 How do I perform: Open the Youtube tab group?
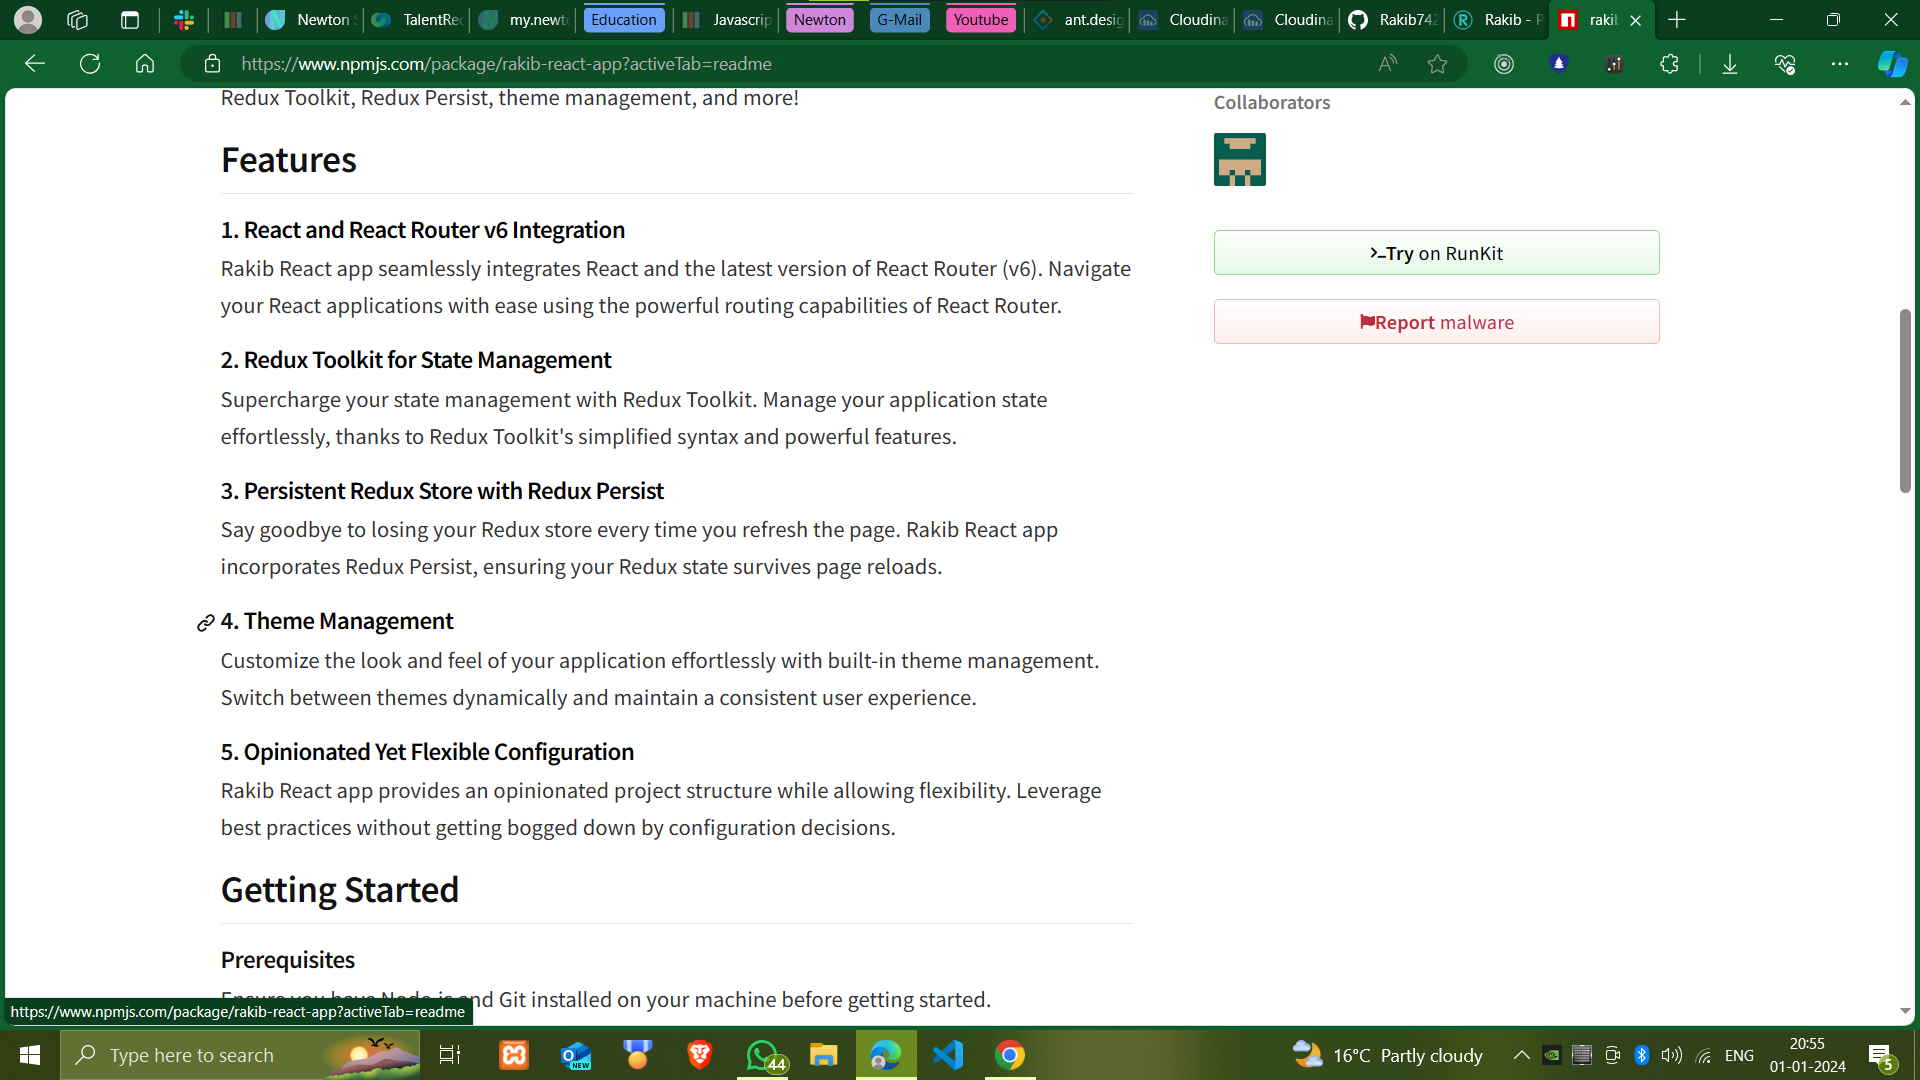coord(981,19)
